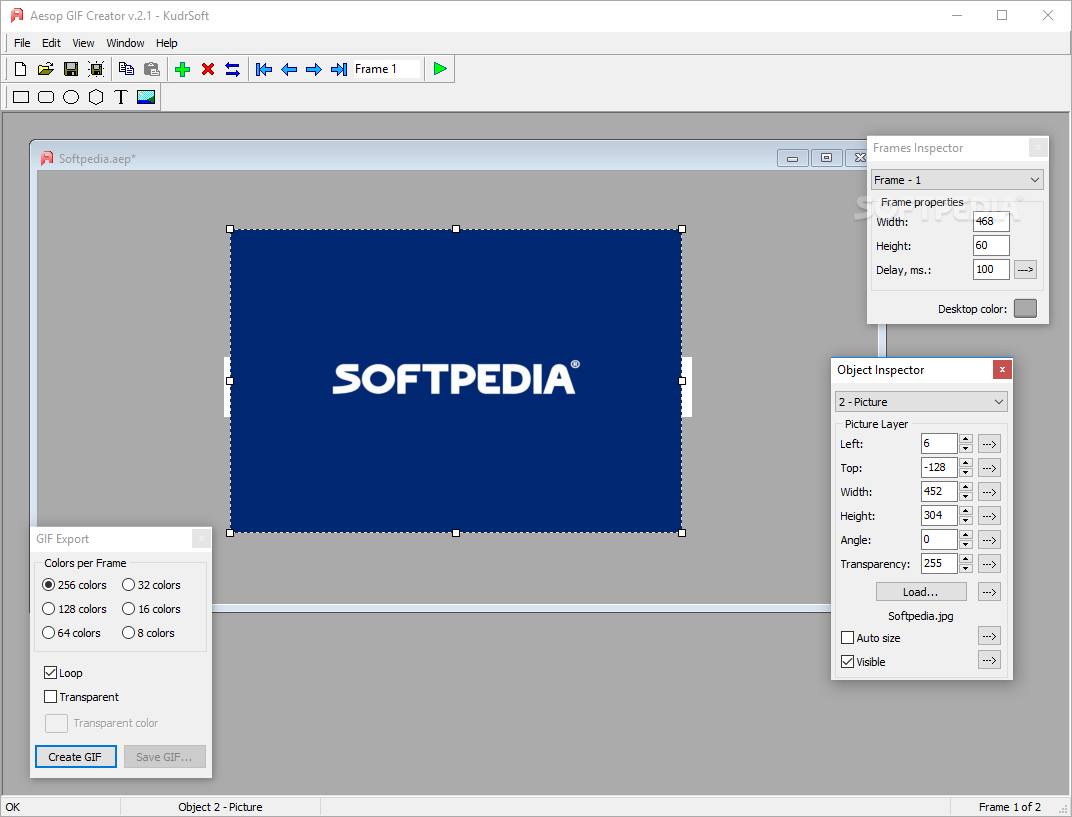Decrease Height value in Object Inspector
Viewport: 1072px width, 817px height.
(965, 520)
